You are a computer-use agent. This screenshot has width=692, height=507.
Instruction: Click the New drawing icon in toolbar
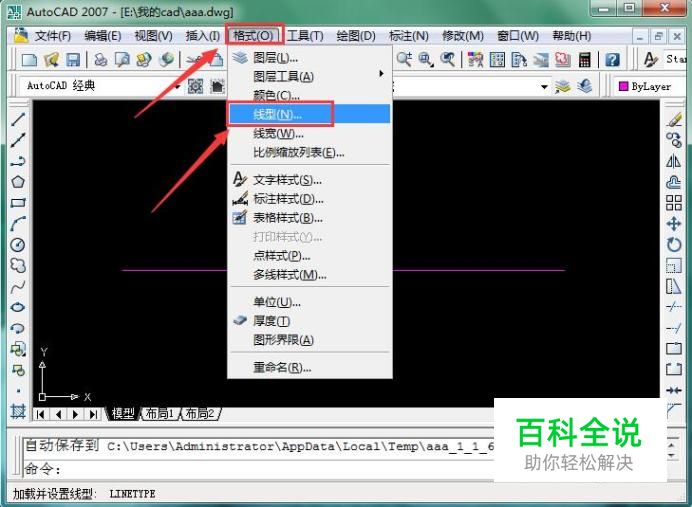click(x=29, y=60)
